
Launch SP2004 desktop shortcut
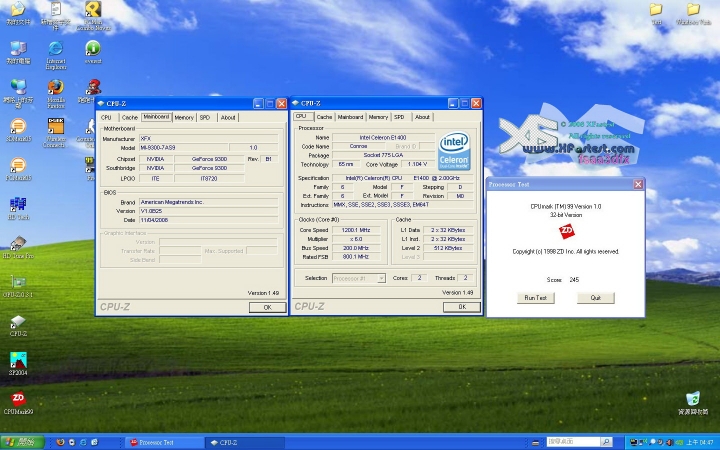tap(18, 364)
